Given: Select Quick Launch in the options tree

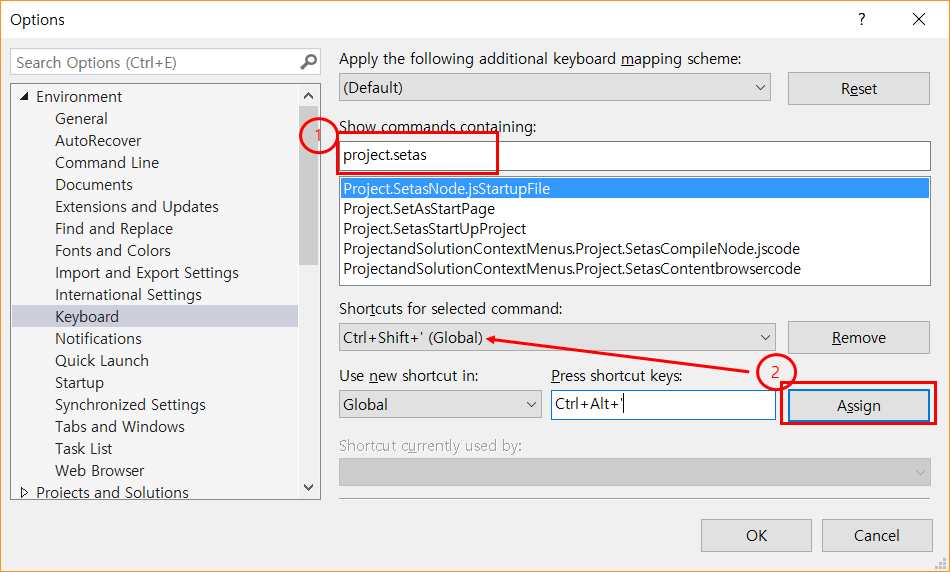Looking at the screenshot, I should pos(102,361).
